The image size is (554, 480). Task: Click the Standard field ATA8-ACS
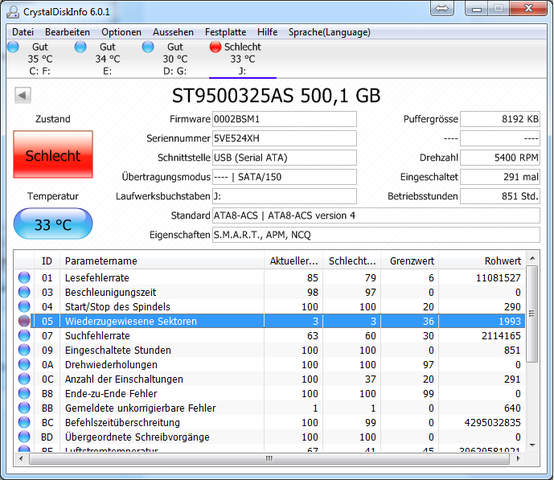(x=376, y=215)
